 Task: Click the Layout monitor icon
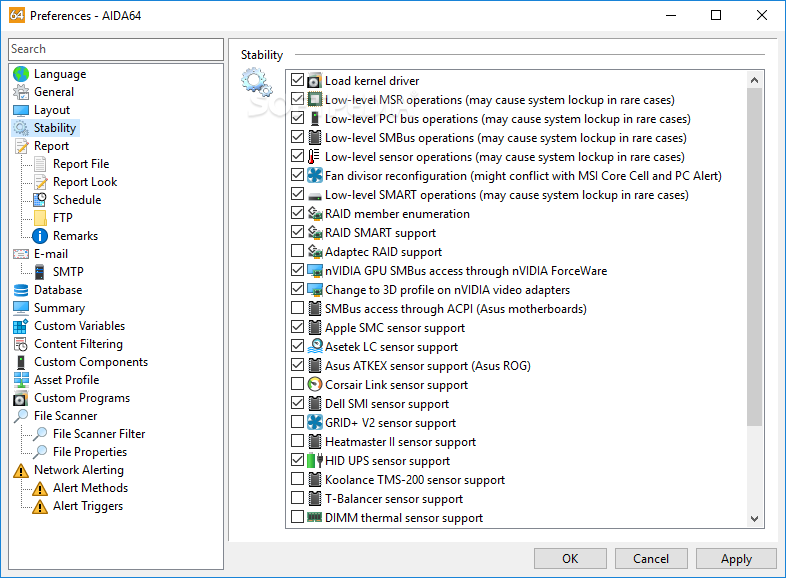[21, 110]
